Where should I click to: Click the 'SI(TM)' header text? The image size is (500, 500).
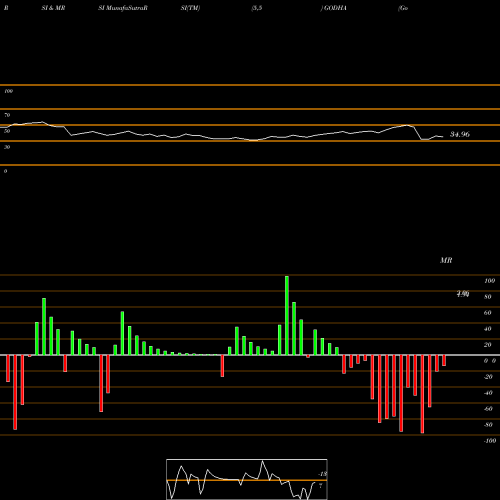tap(190, 8)
